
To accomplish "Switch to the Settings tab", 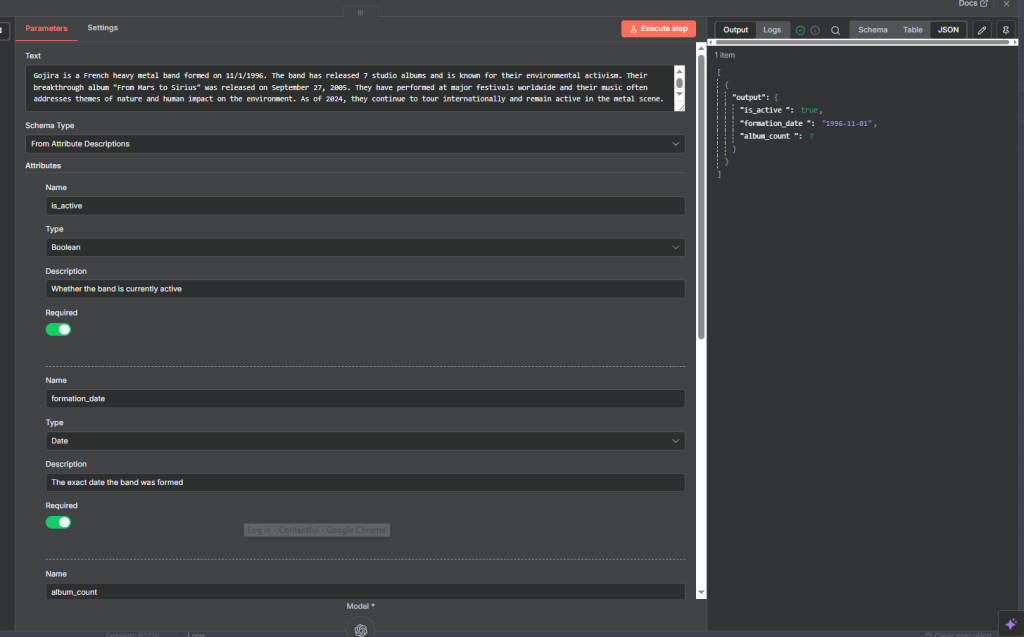I will [x=102, y=28].
